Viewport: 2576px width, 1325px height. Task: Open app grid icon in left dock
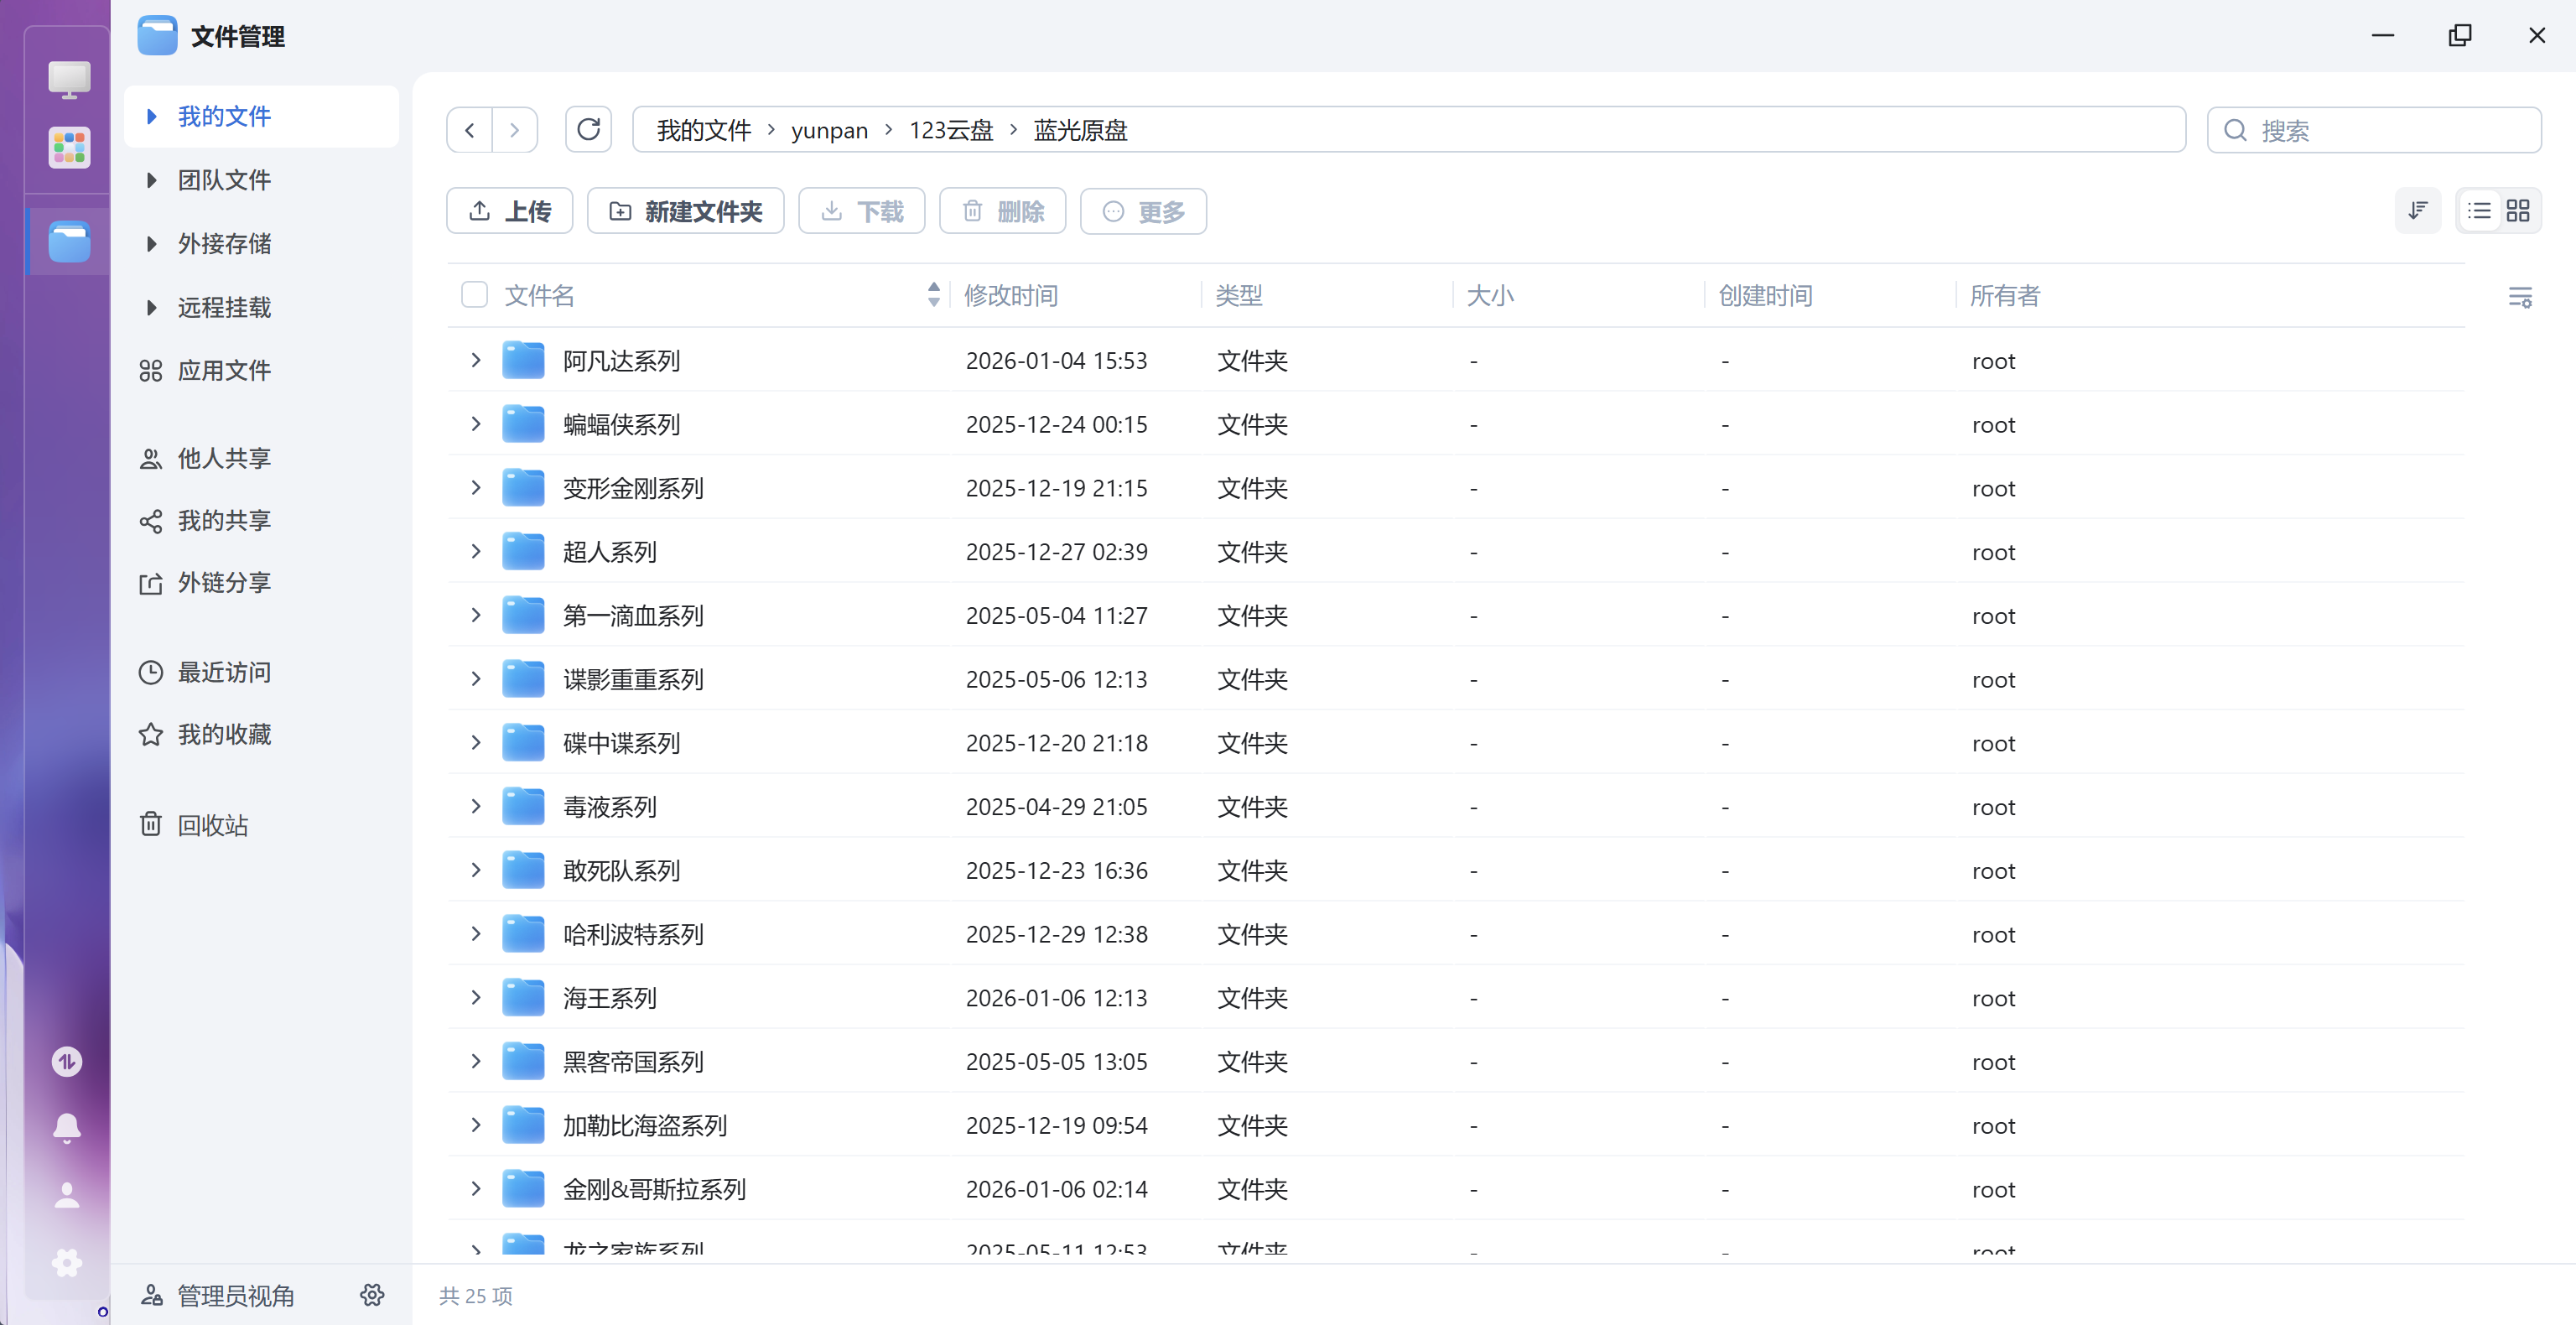point(69,148)
